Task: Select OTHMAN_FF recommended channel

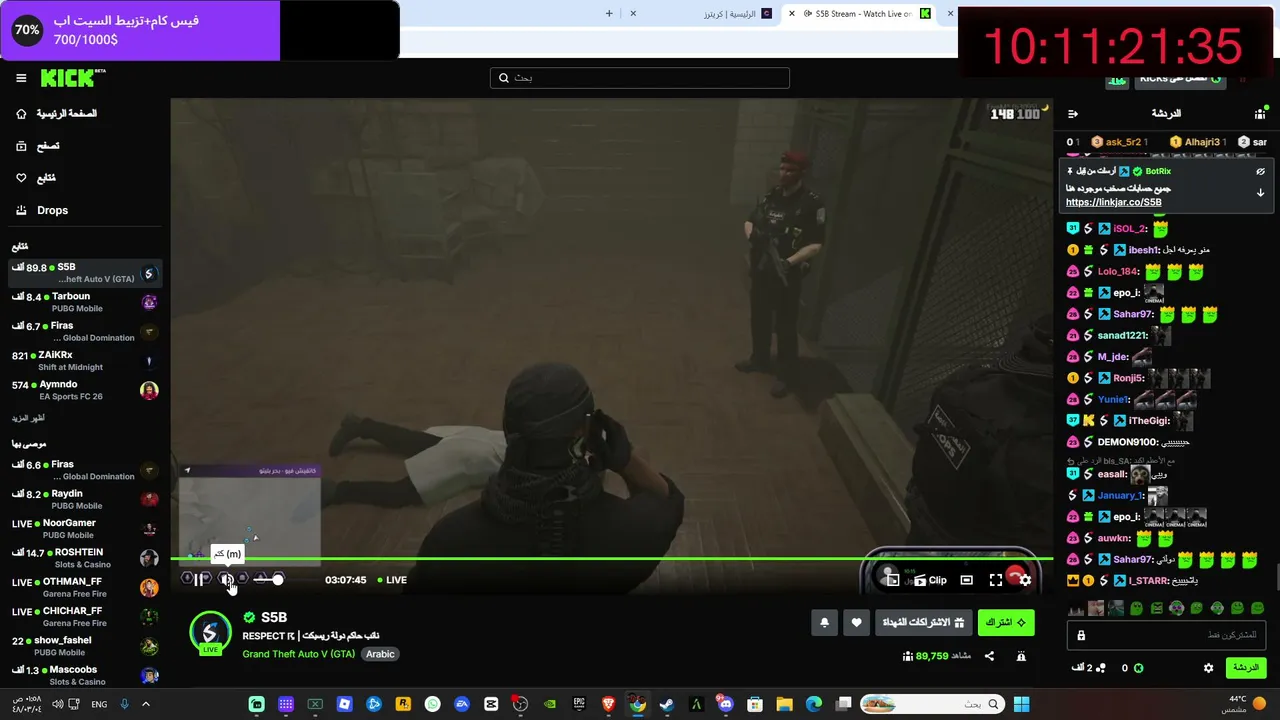Action: click(85, 587)
